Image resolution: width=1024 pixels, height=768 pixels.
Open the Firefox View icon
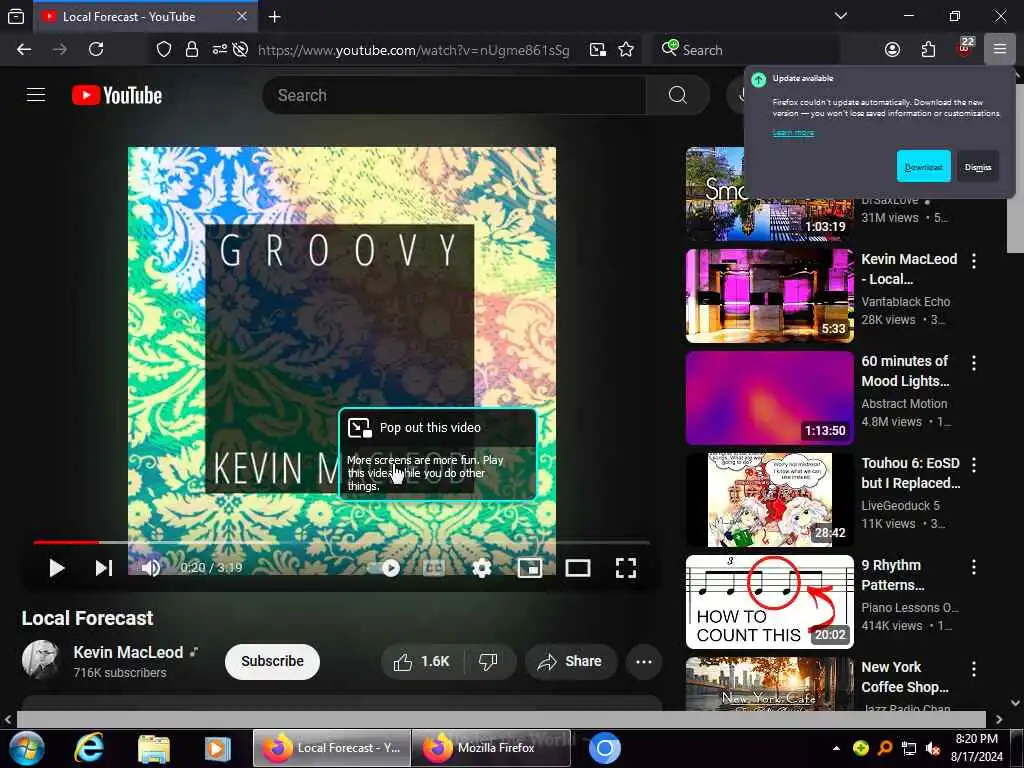[x=16, y=16]
